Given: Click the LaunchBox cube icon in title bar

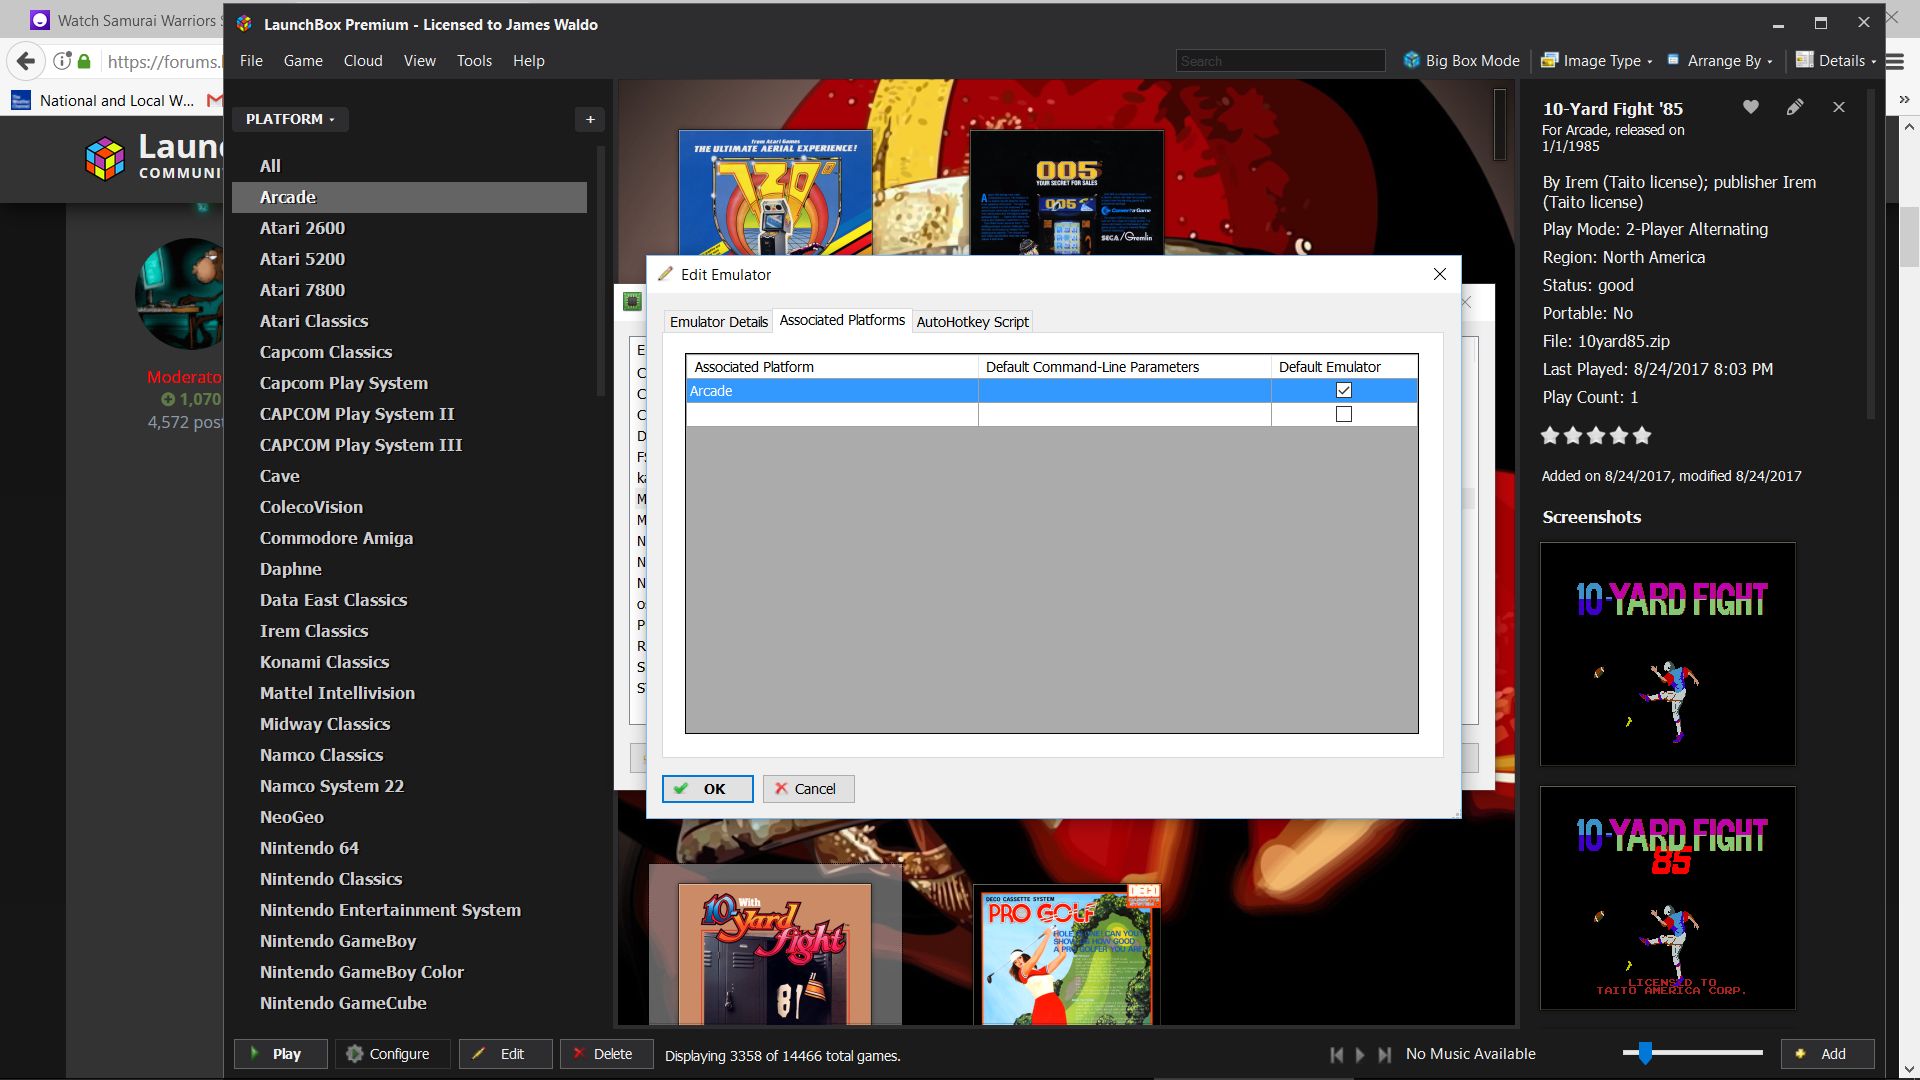Looking at the screenshot, I should (244, 23).
